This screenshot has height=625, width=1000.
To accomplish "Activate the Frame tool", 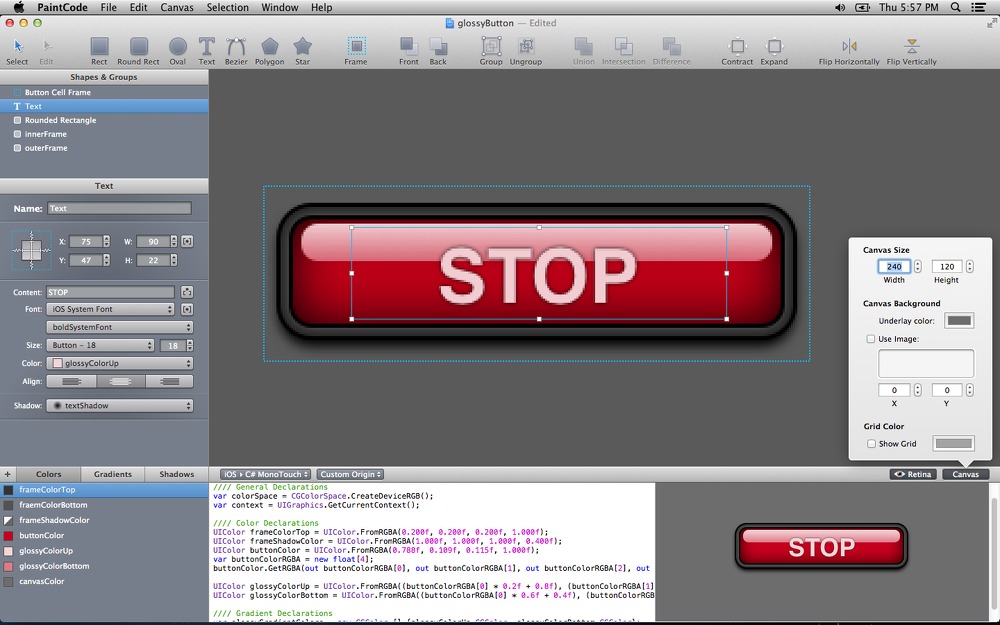I will [x=356, y=51].
